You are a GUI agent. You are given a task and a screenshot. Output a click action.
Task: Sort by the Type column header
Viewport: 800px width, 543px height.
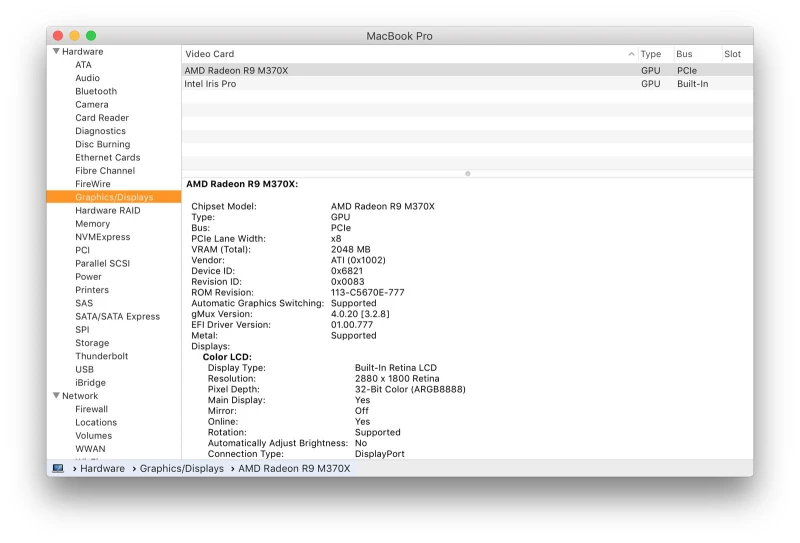point(651,54)
